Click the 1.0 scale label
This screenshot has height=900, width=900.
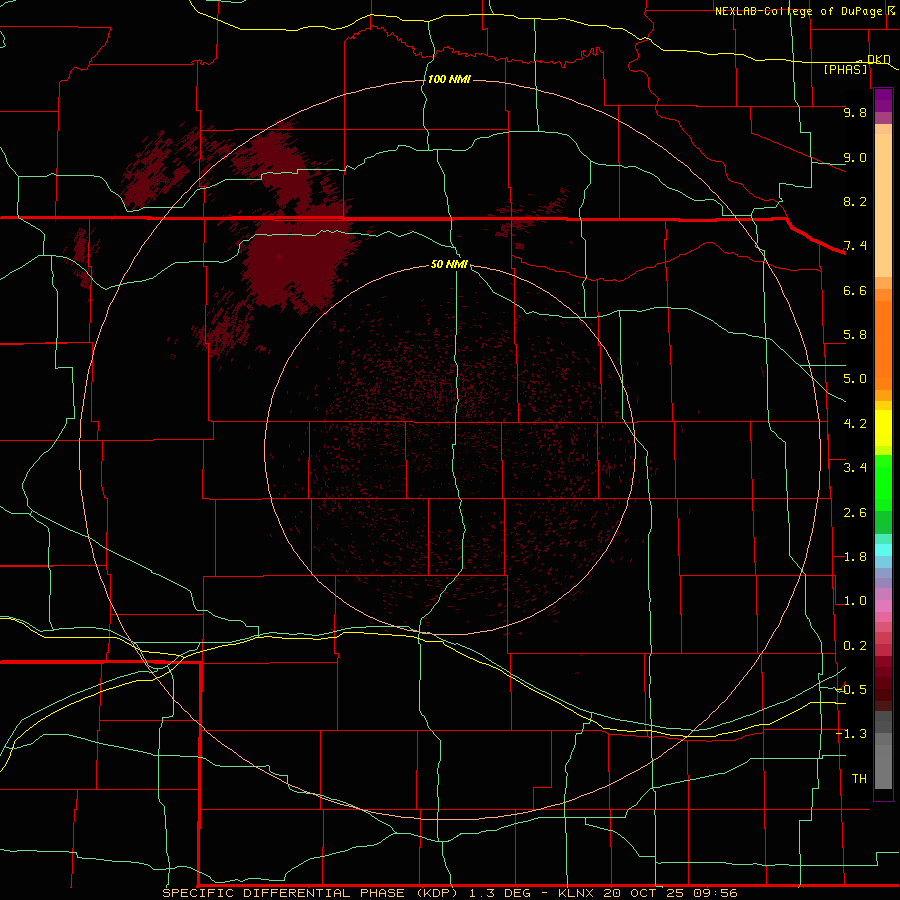pyautogui.click(x=855, y=601)
